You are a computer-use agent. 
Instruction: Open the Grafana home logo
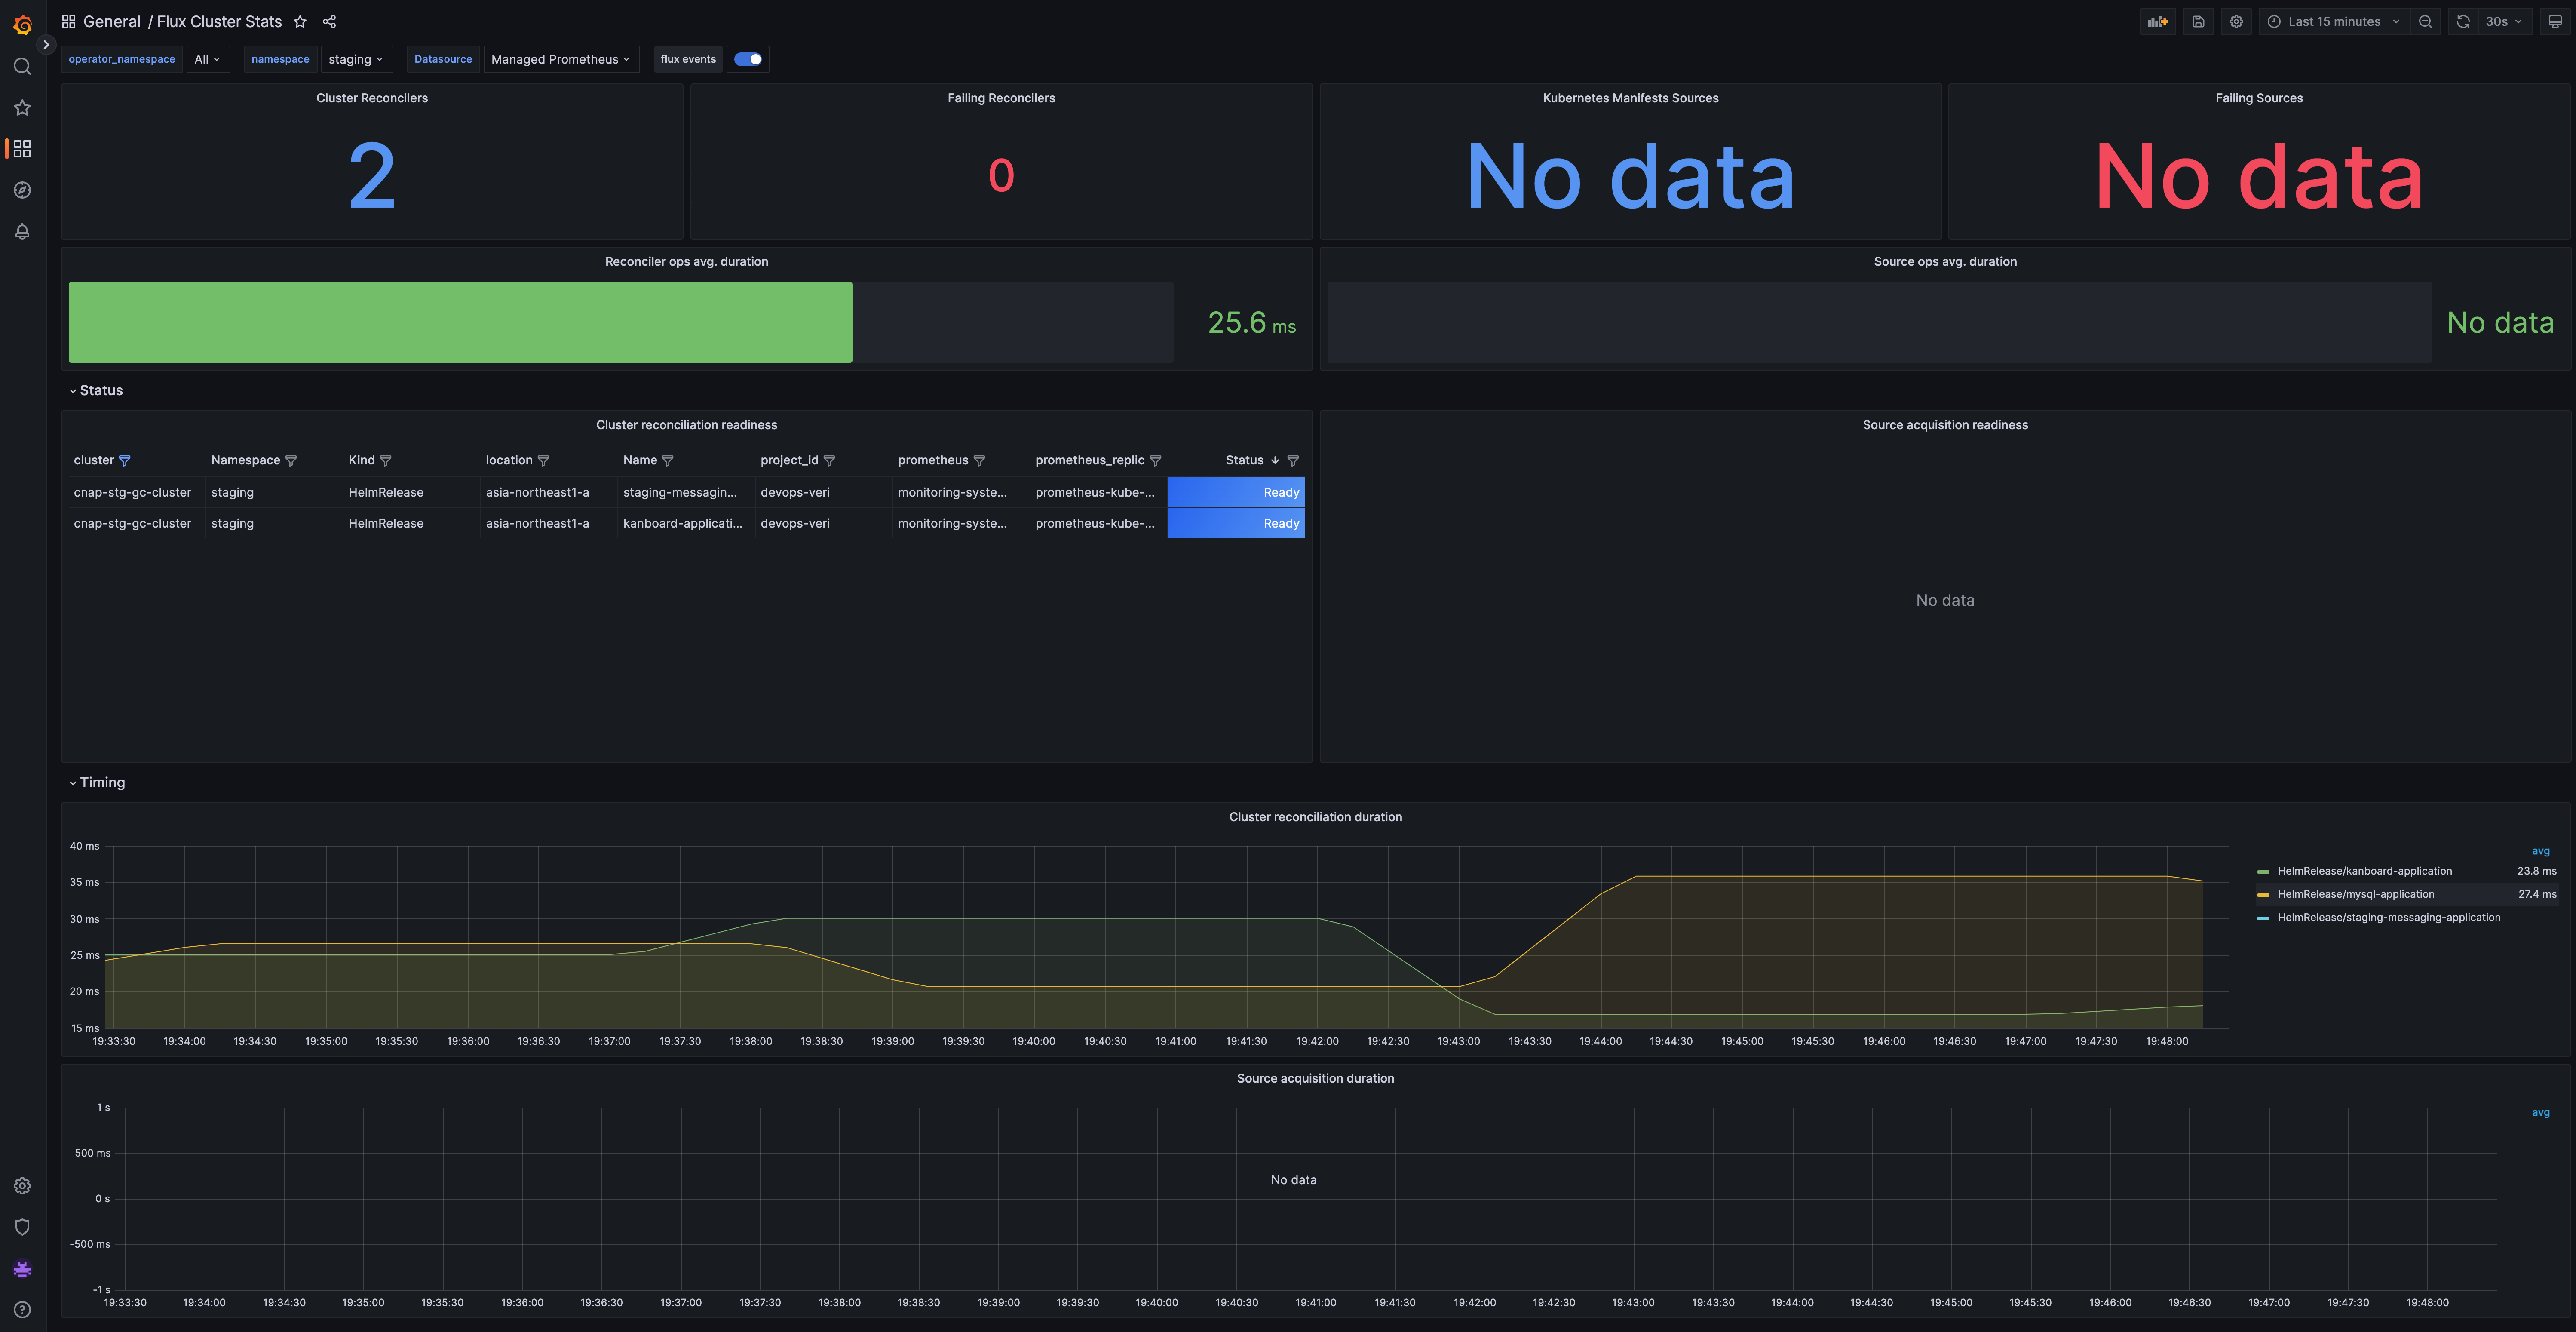(x=22, y=24)
